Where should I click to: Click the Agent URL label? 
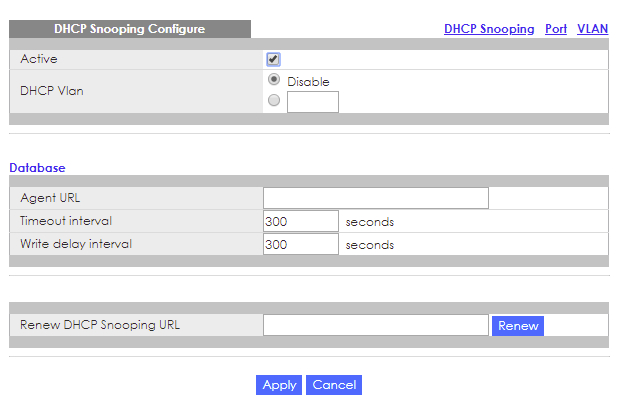[x=49, y=198]
